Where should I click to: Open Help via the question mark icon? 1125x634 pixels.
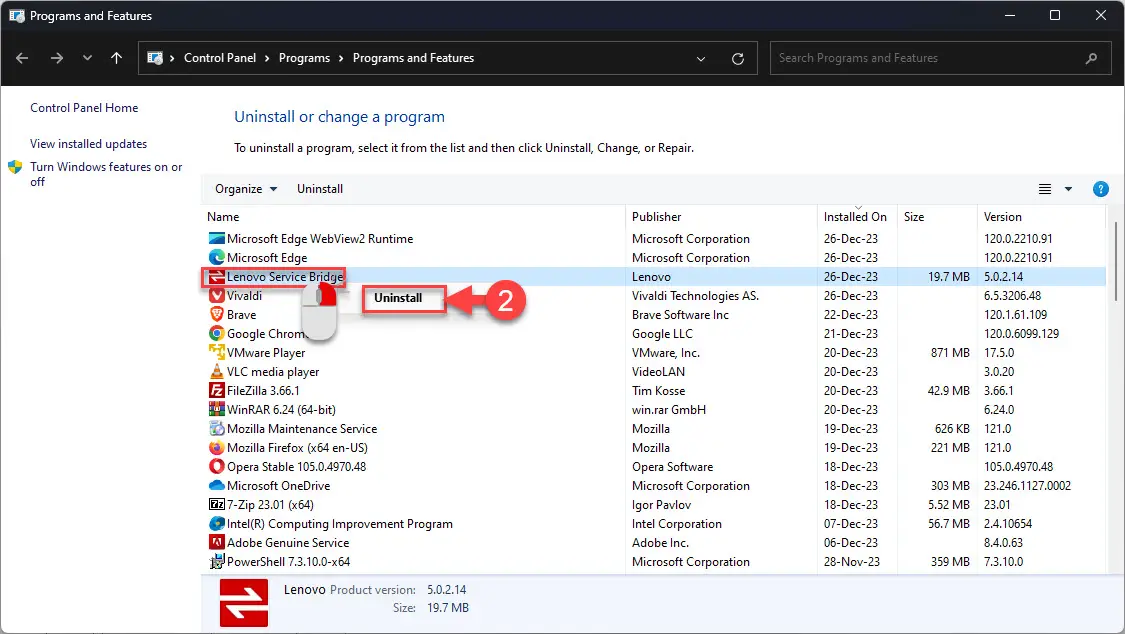tap(1101, 189)
